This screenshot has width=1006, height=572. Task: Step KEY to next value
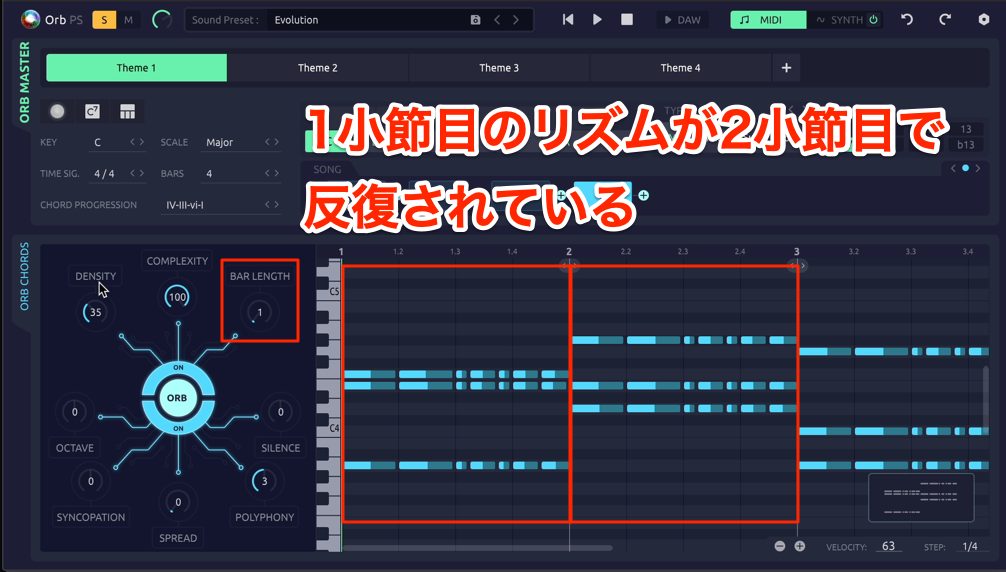click(142, 142)
